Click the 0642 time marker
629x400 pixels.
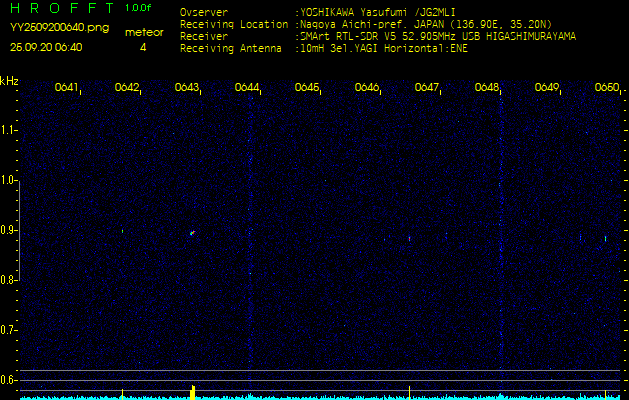click(x=126, y=87)
